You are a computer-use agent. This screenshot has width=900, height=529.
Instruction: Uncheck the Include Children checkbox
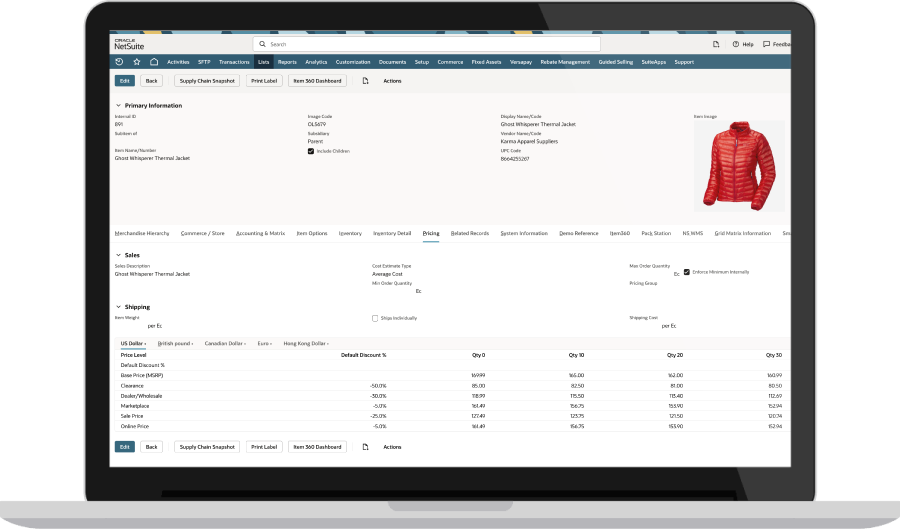tap(311, 151)
